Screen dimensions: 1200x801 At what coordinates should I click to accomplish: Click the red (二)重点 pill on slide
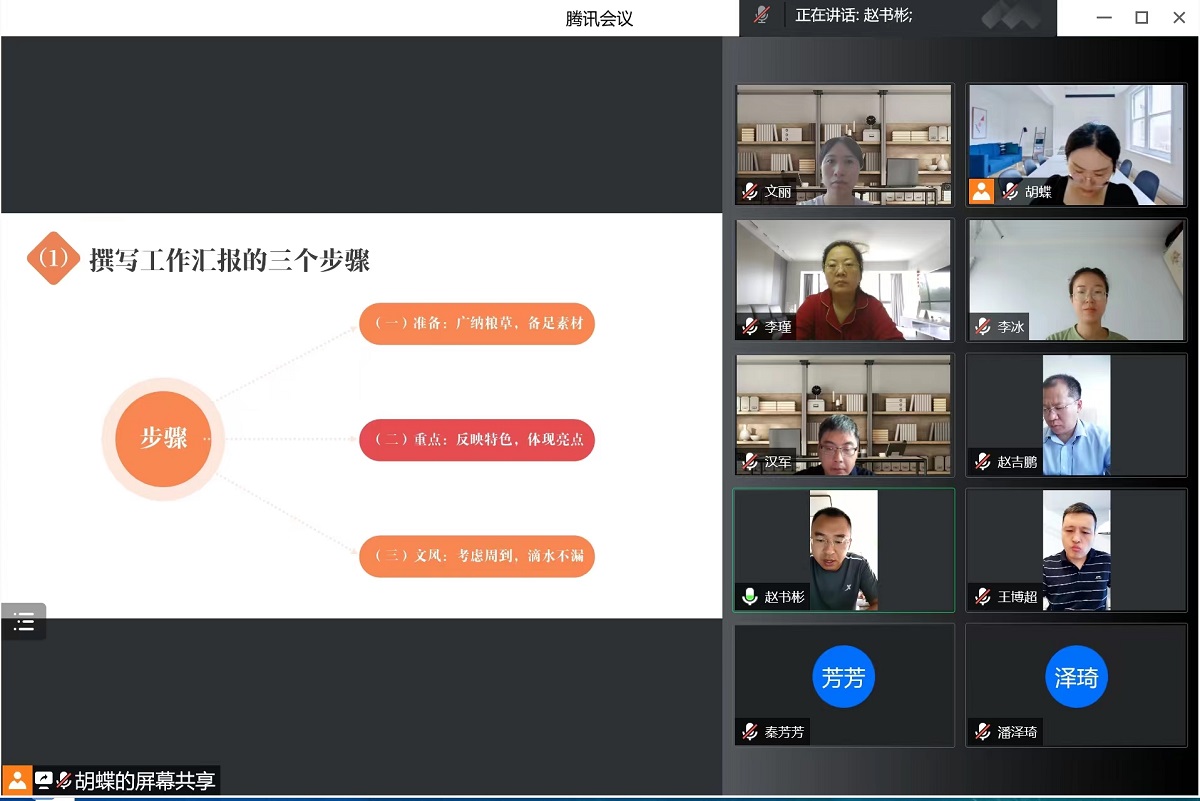477,440
